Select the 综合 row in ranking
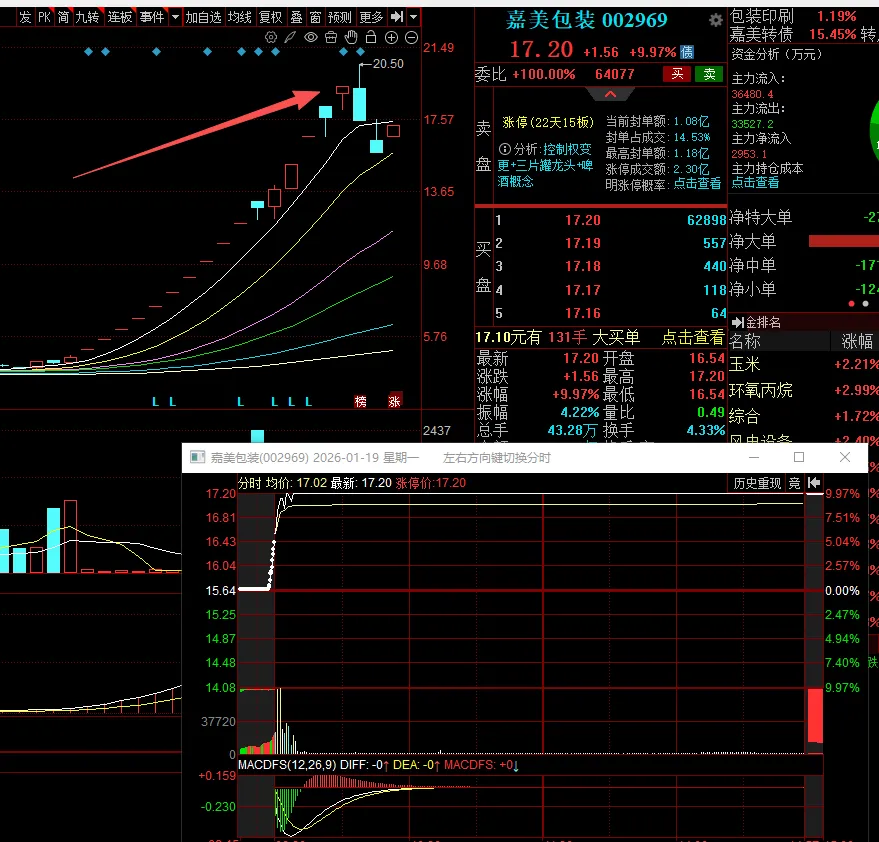Screen dimensions: 879x842 [803, 416]
